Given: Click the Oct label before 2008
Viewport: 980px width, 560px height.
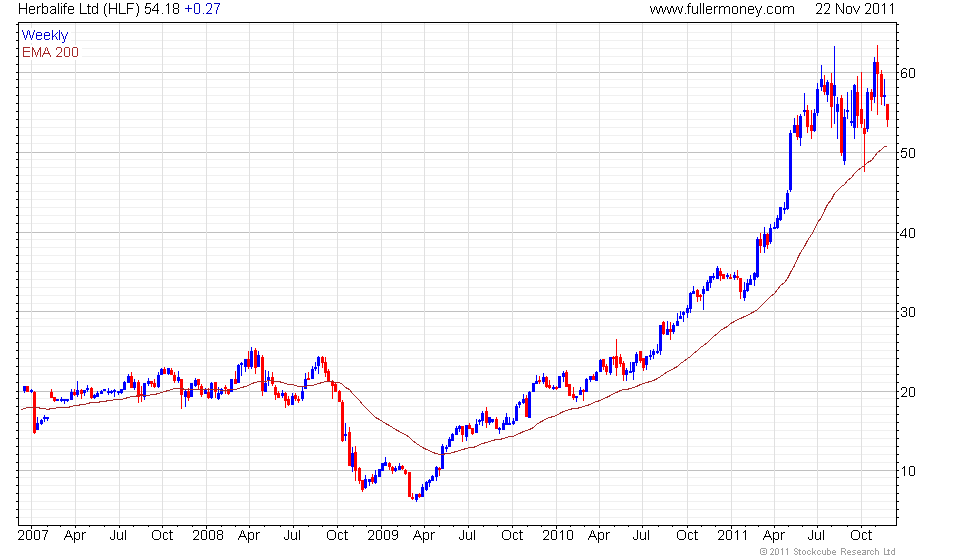Looking at the screenshot, I should 162,536.
